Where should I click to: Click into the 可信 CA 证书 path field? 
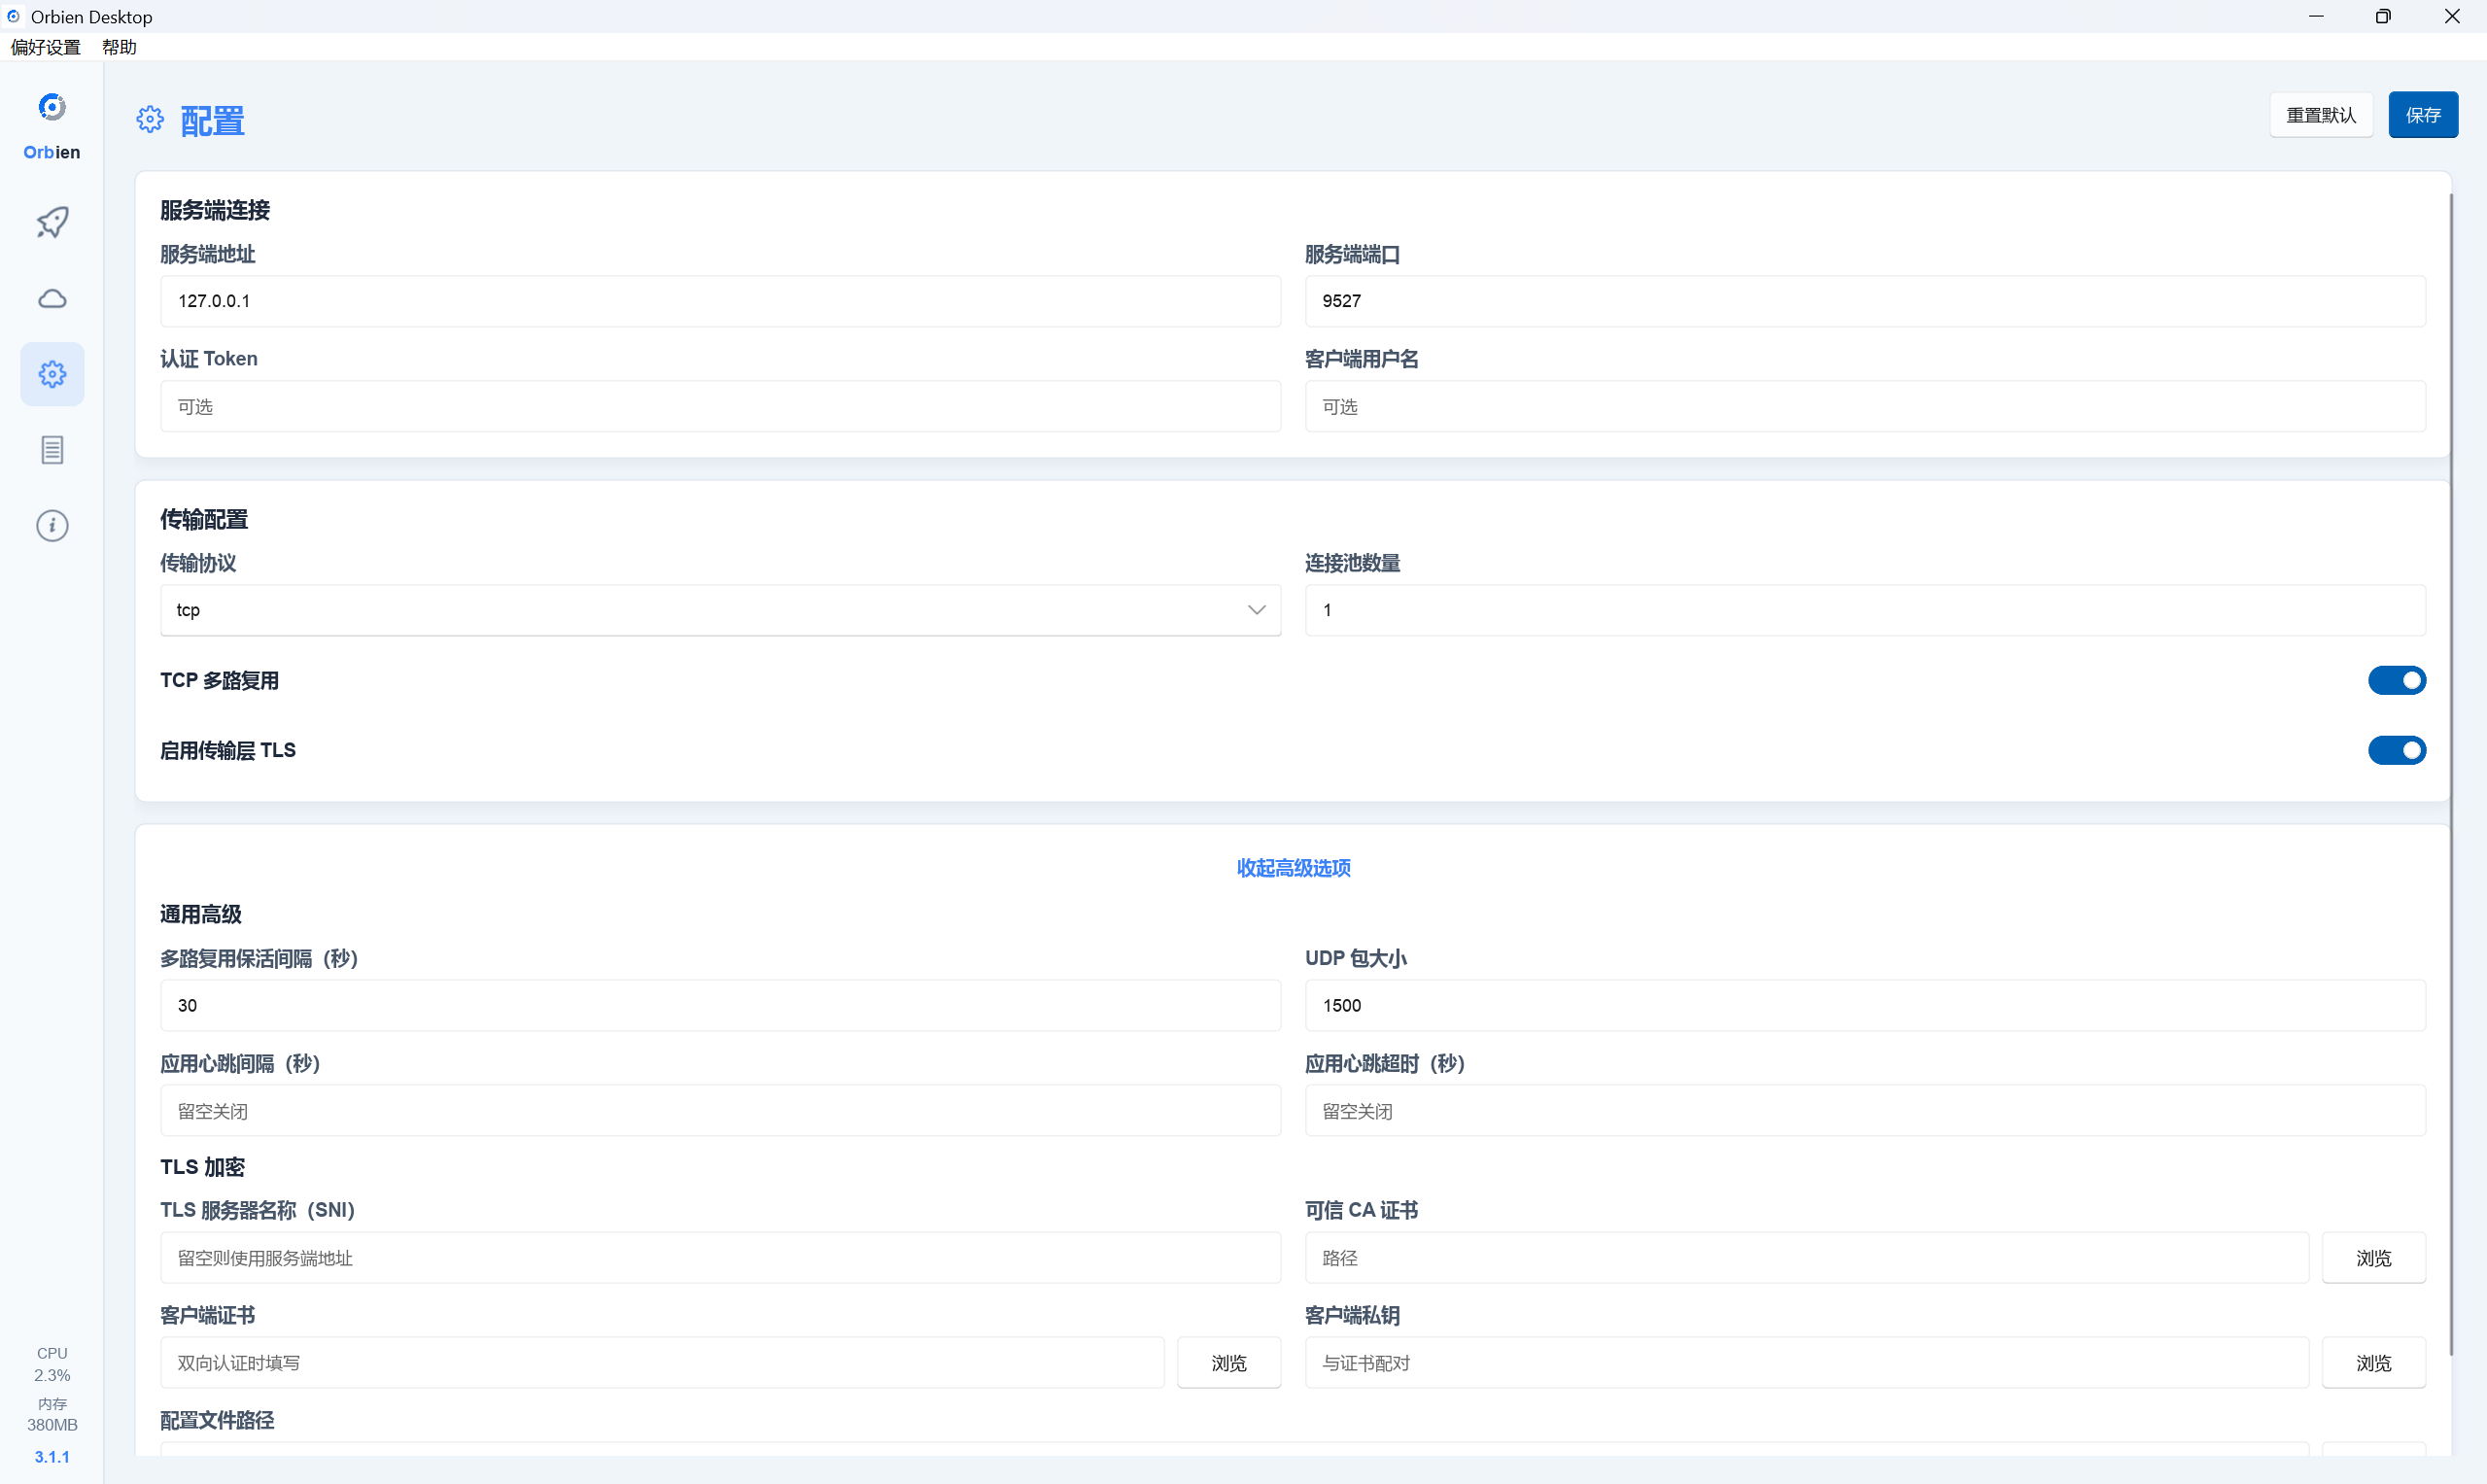[x=1806, y=1258]
